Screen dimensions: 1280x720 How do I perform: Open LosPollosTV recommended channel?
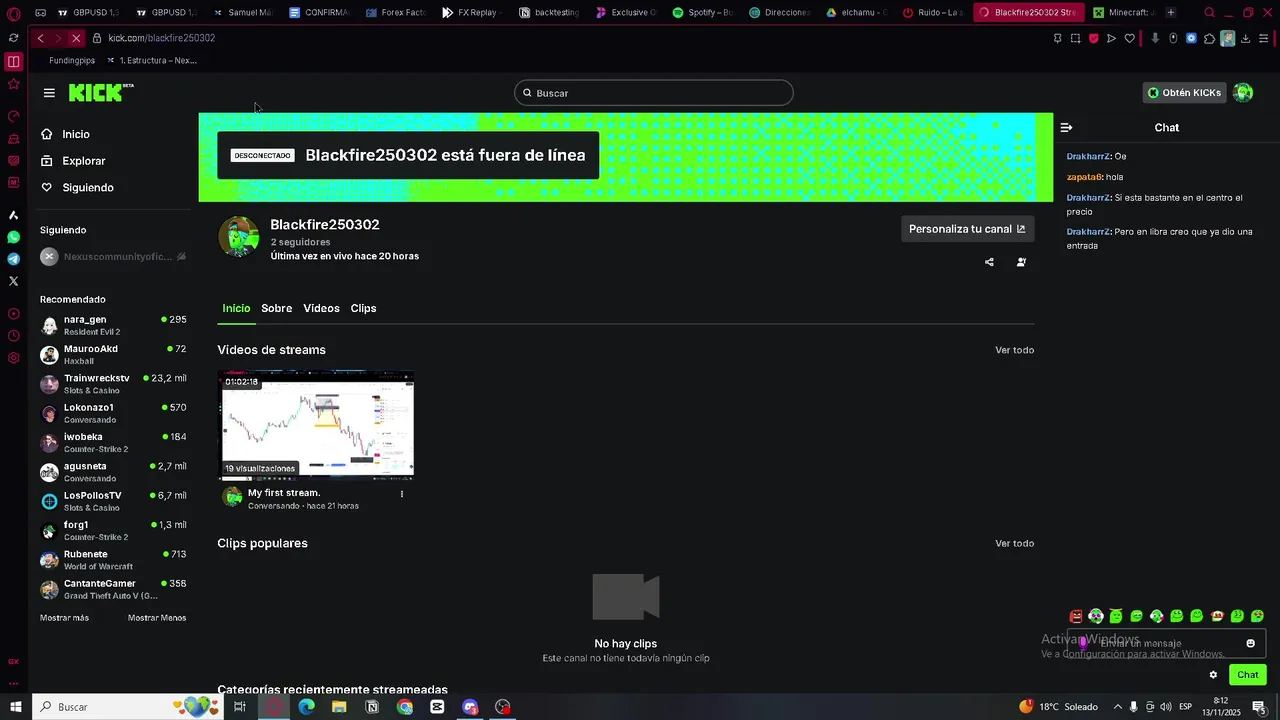(113, 502)
